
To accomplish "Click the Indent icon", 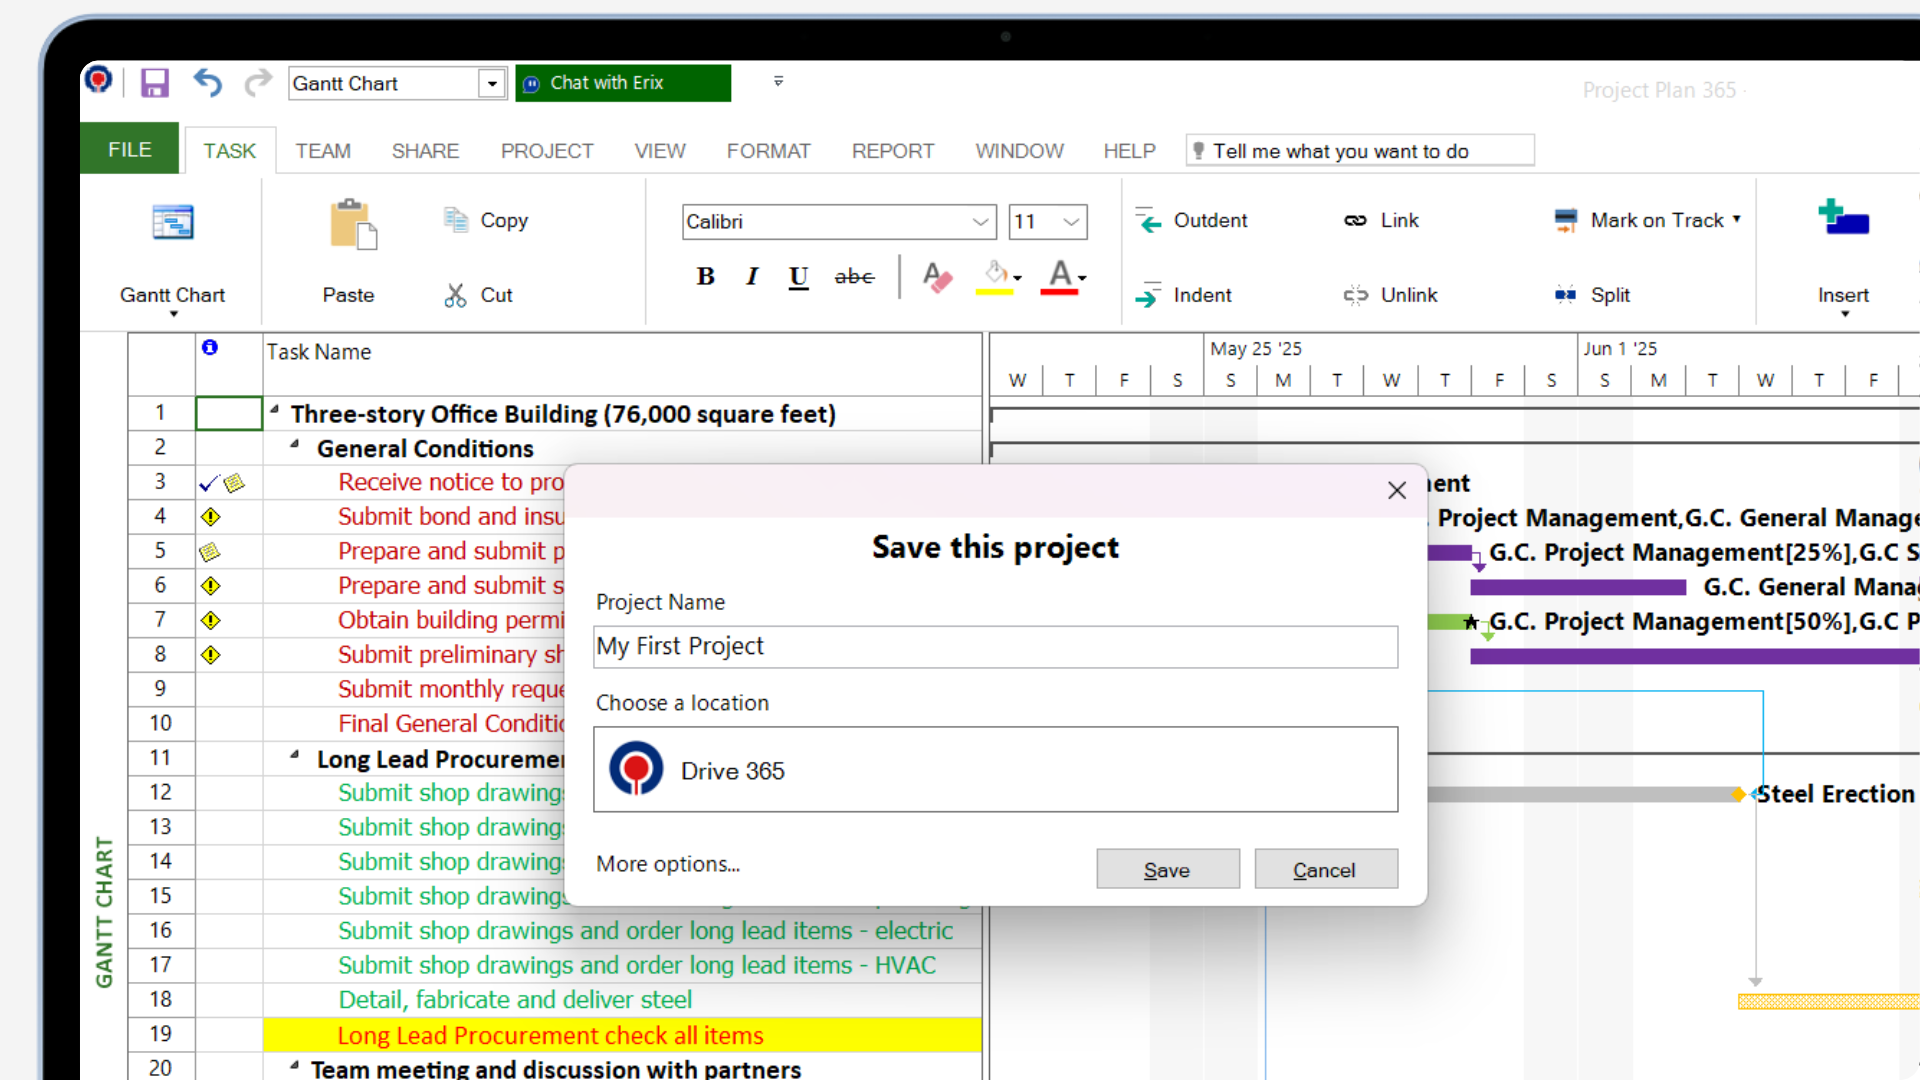I will click(1149, 294).
